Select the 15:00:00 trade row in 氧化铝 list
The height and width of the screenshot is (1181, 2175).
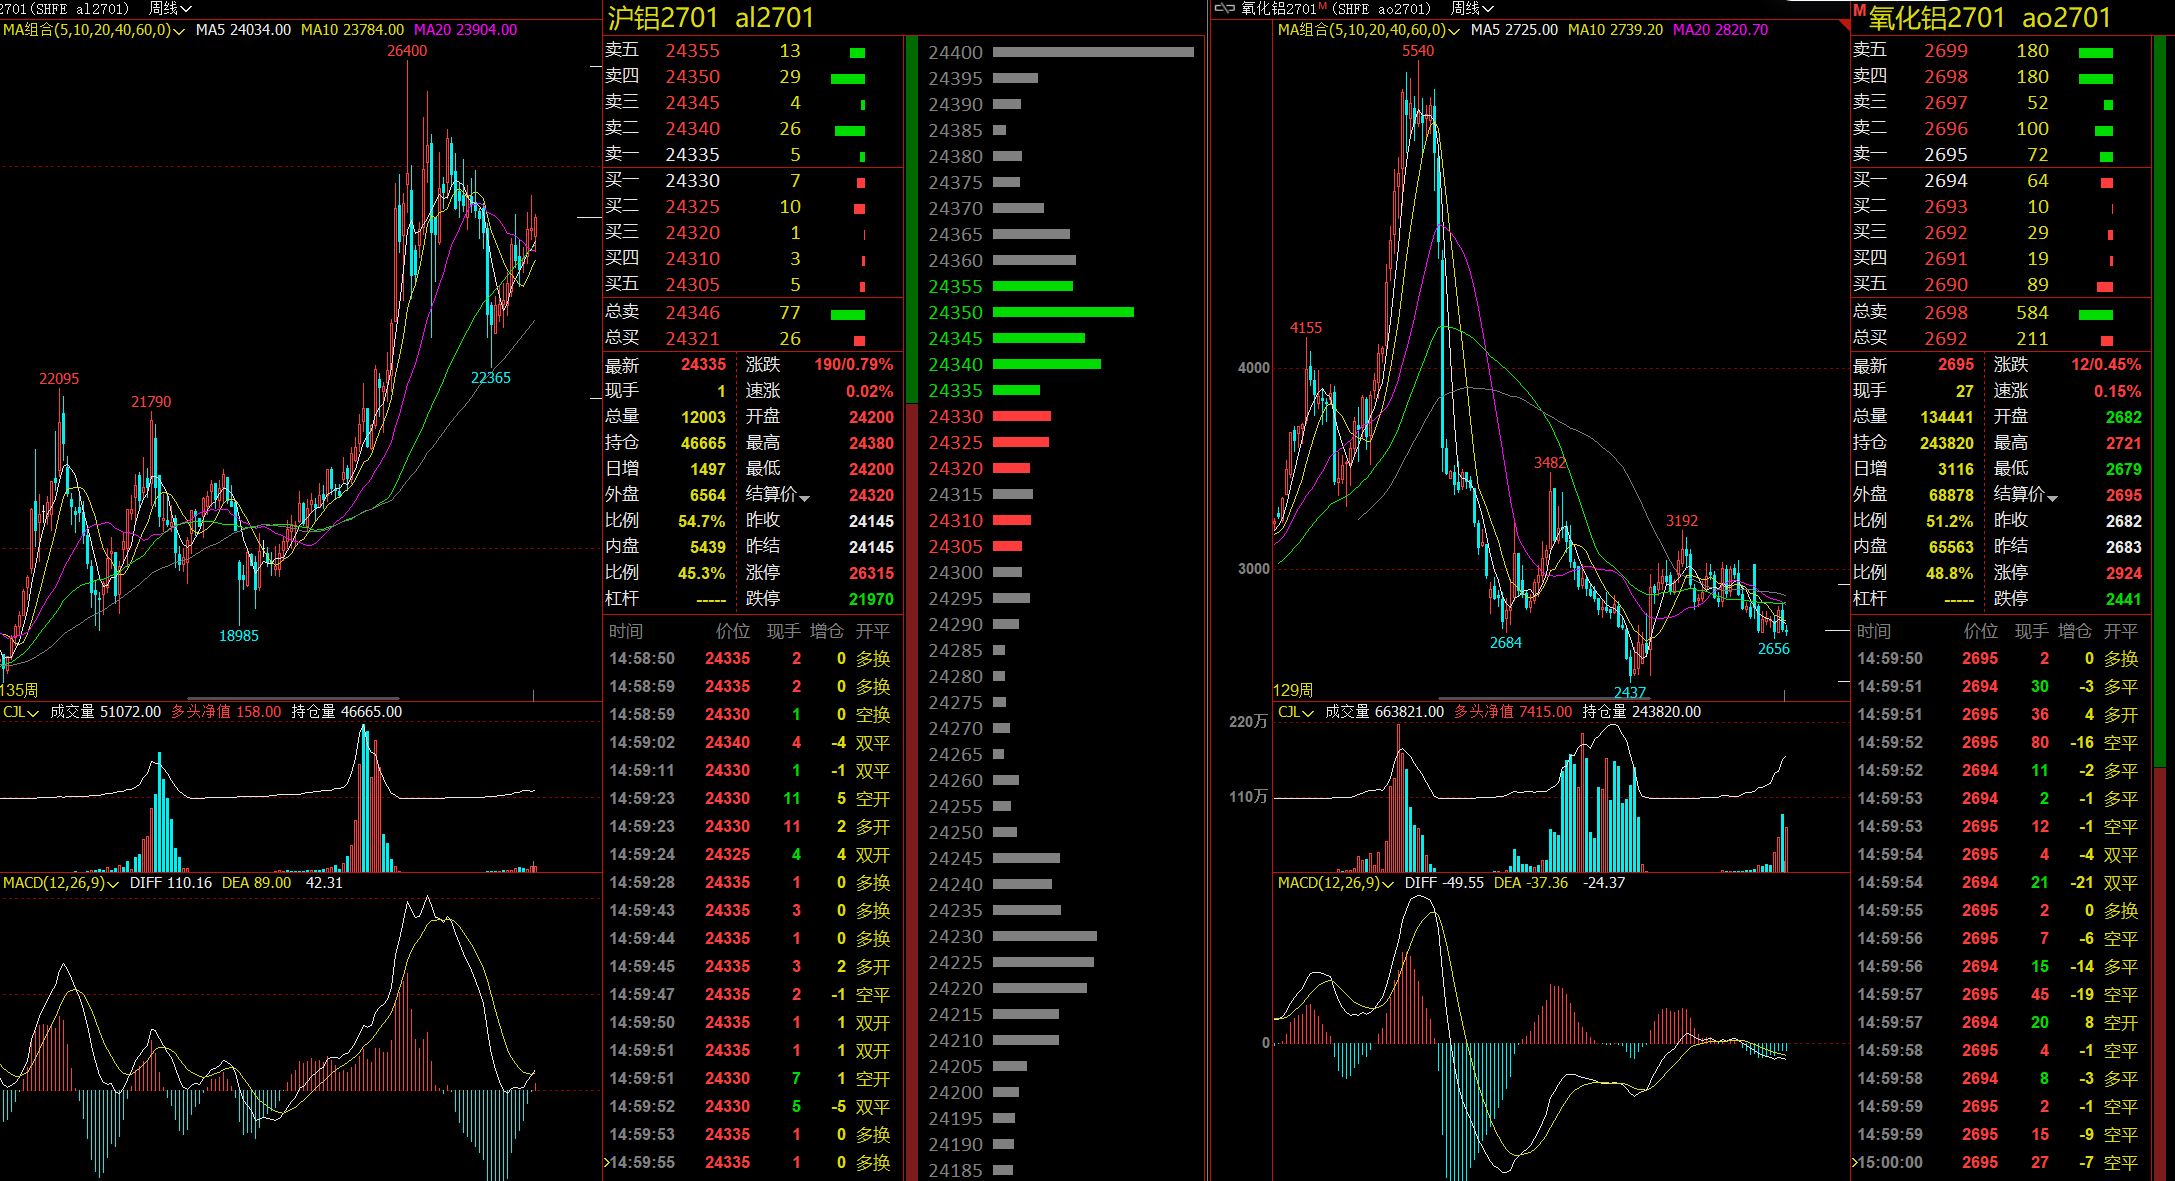[x=2000, y=1163]
